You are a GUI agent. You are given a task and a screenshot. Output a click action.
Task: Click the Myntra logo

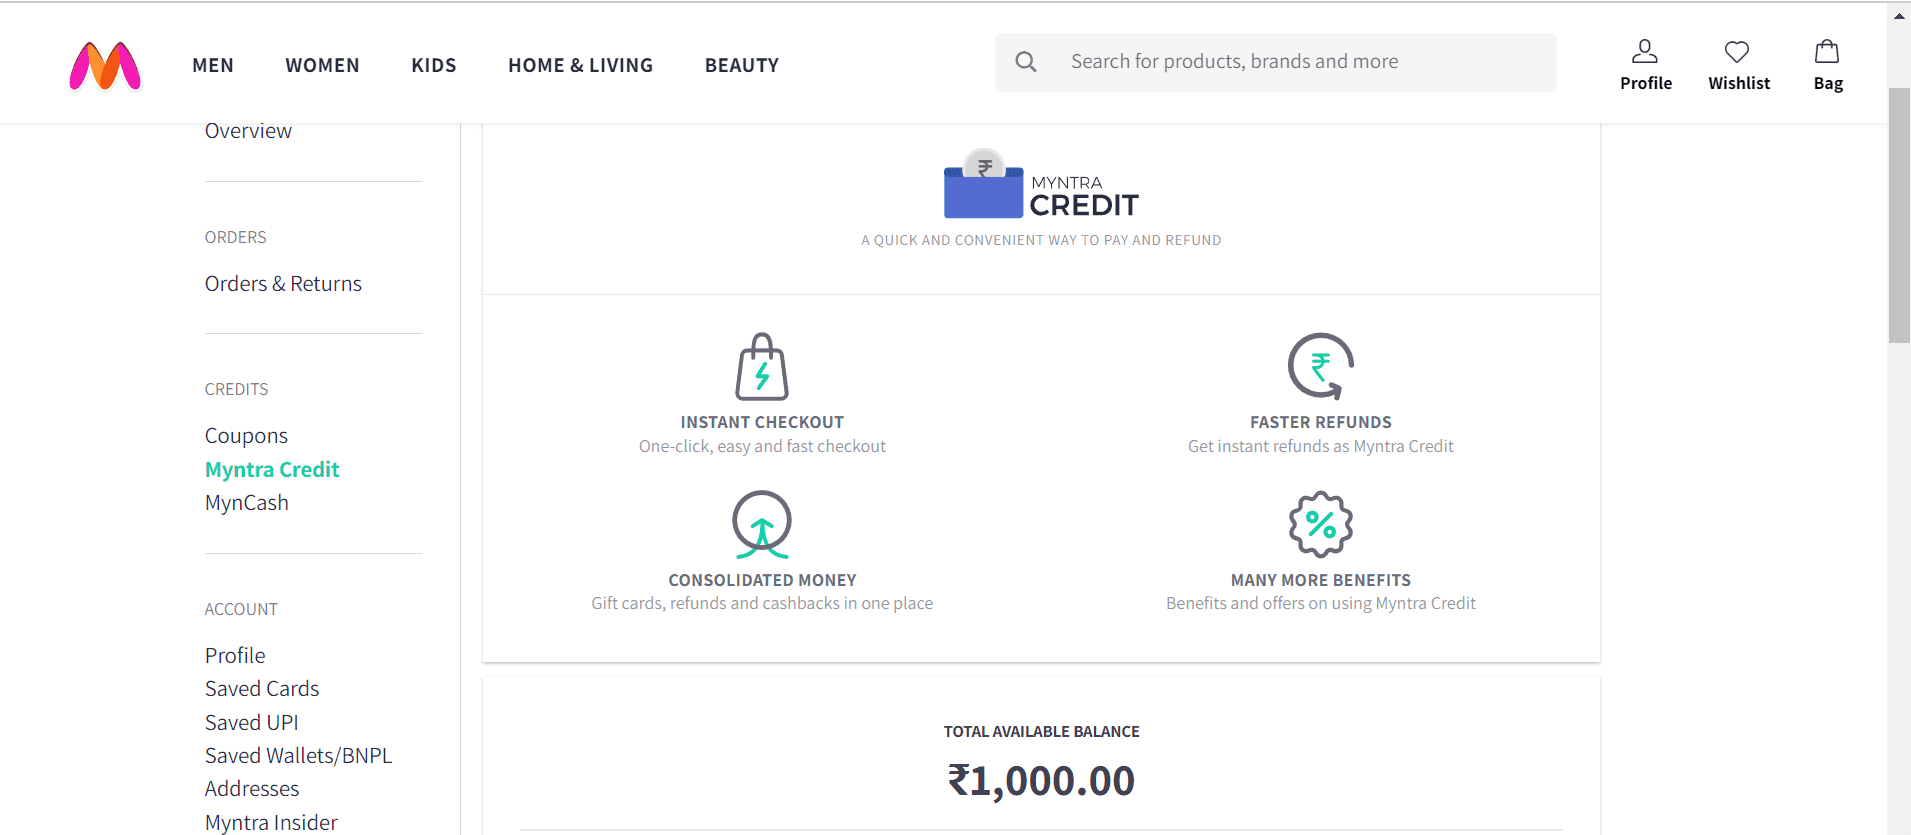click(x=105, y=64)
